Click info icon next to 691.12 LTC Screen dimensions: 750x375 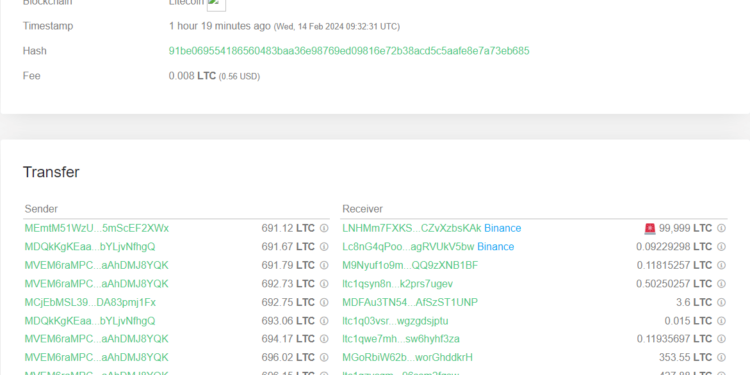(x=324, y=228)
